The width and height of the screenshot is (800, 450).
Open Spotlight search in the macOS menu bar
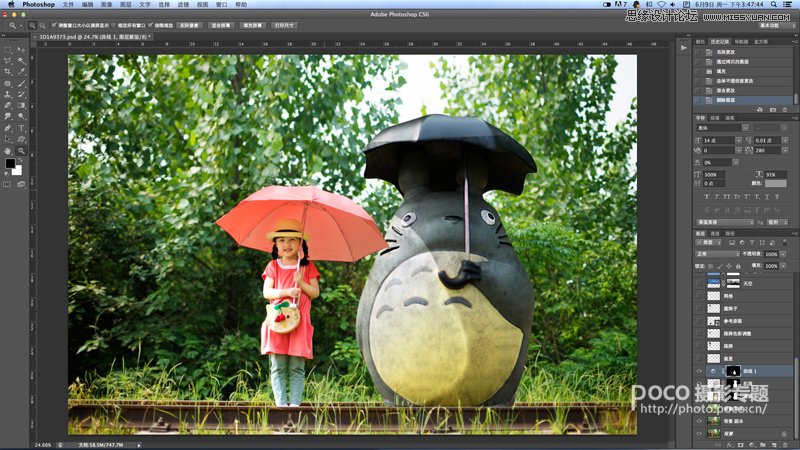[x=774, y=4]
